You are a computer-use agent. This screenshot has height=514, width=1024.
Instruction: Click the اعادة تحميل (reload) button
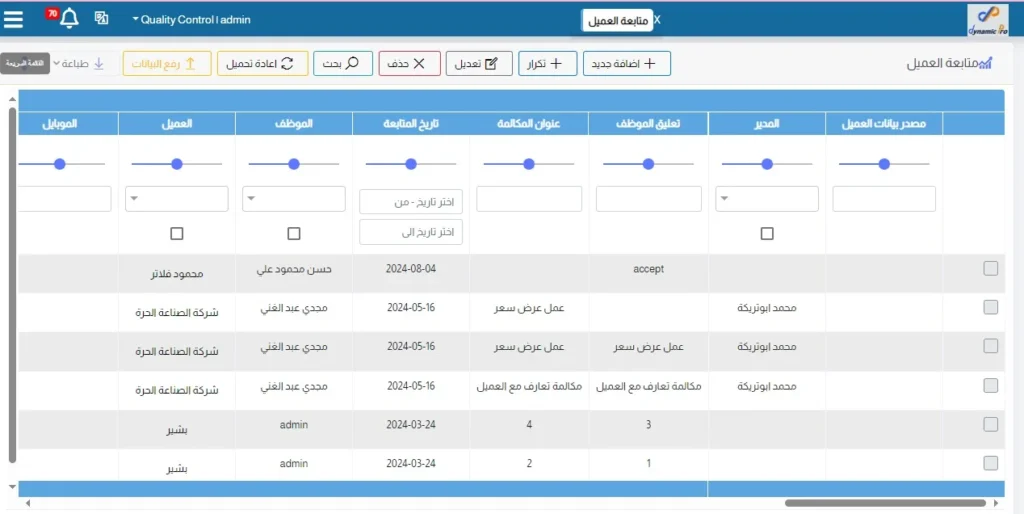[262, 64]
